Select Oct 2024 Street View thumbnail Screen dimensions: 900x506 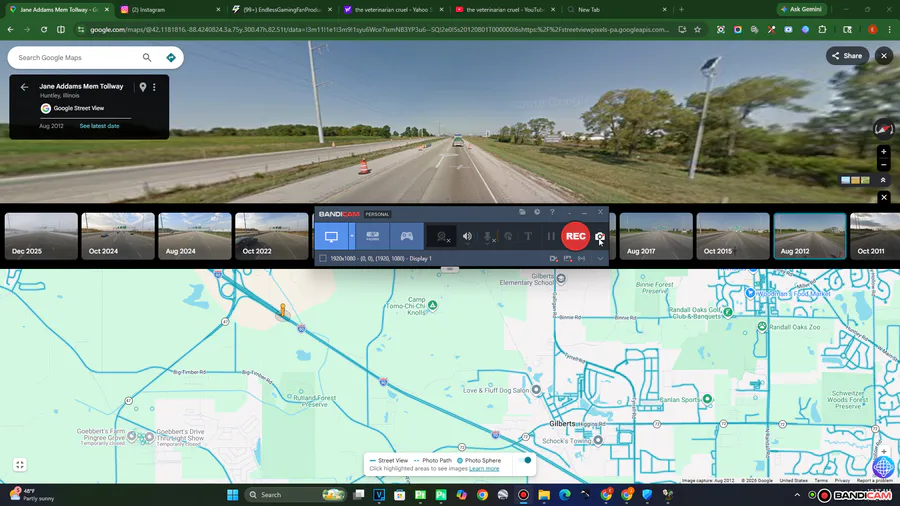pyautogui.click(x=118, y=236)
